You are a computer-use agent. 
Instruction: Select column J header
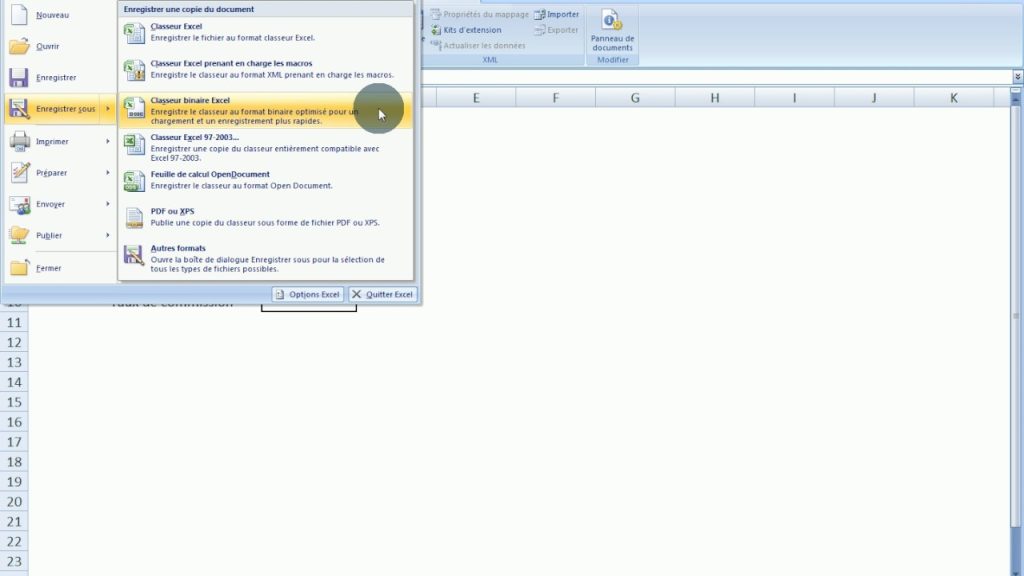click(x=874, y=98)
